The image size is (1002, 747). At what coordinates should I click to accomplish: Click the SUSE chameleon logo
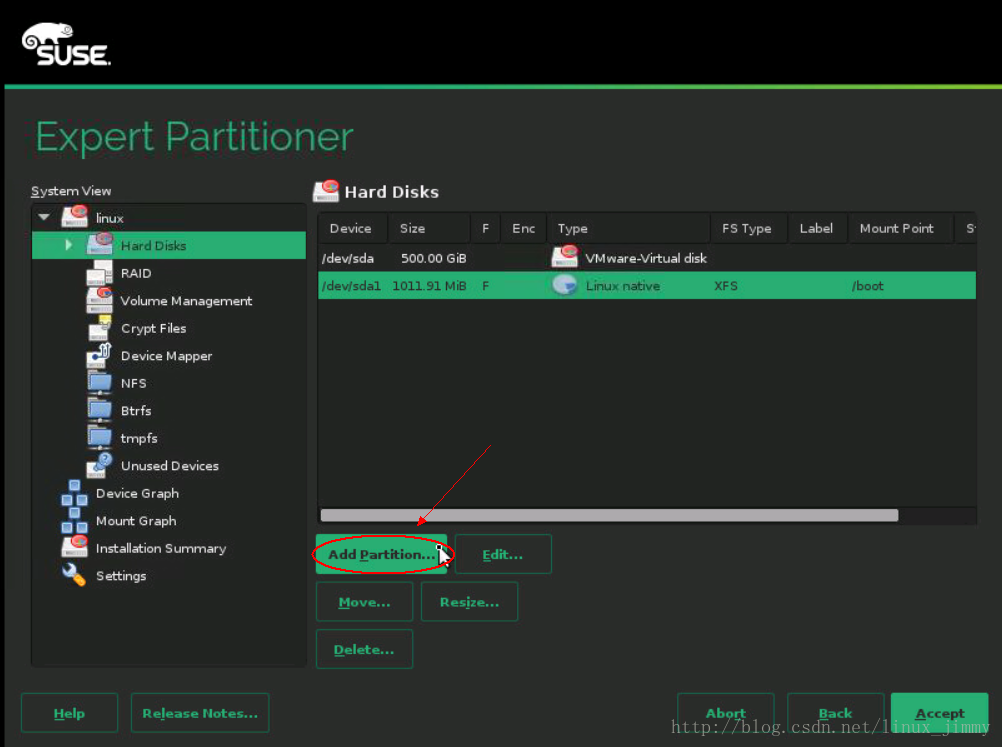tap(66, 44)
